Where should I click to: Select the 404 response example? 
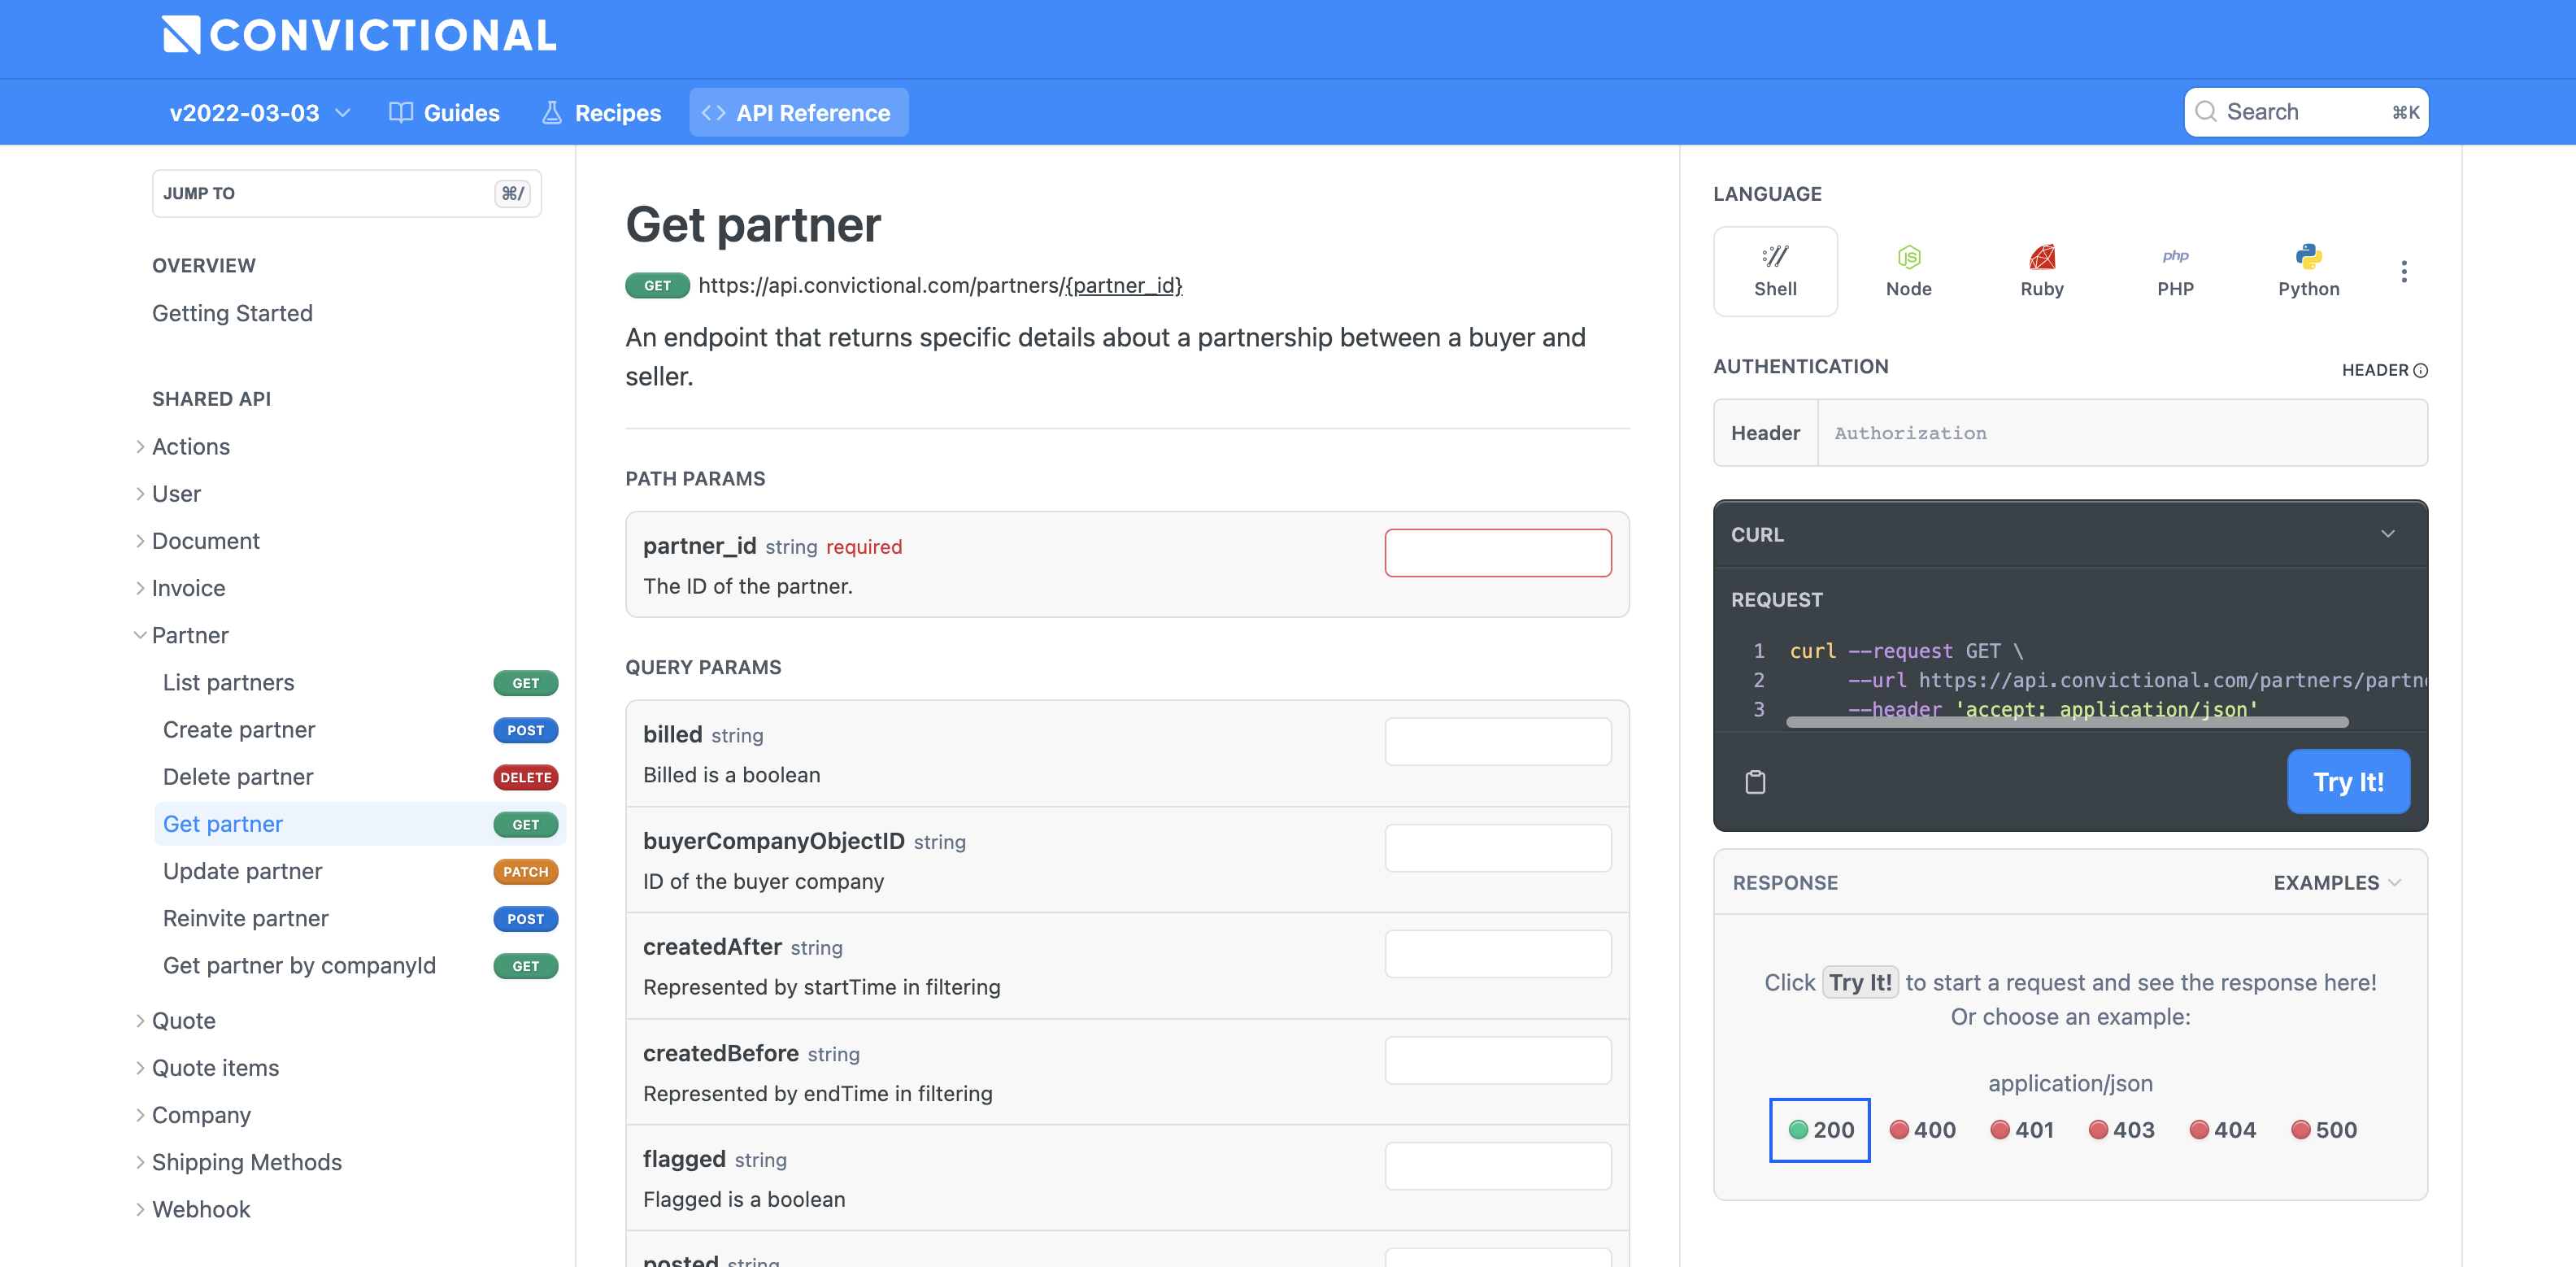coord(2222,1130)
